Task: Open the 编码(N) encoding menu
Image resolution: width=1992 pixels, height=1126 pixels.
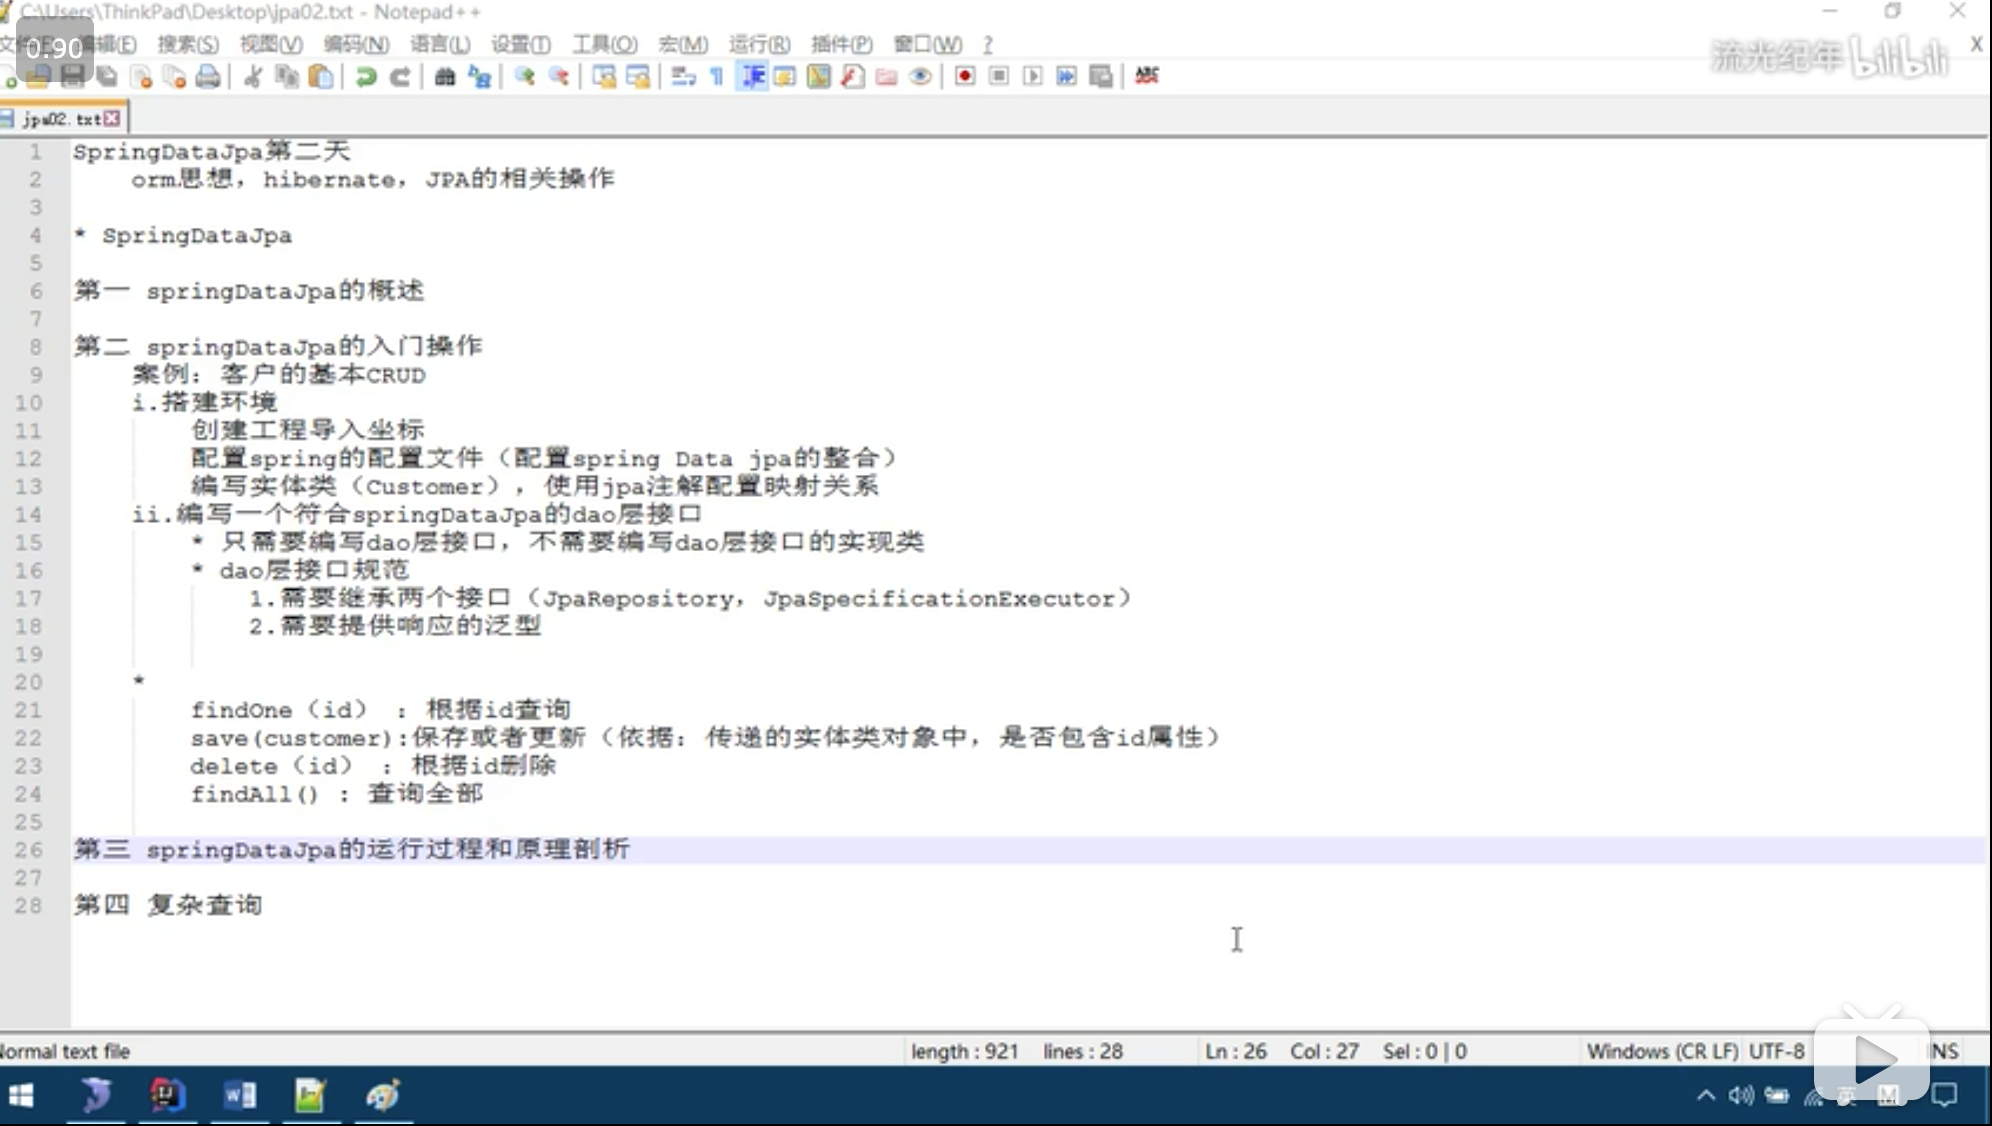Action: (x=356, y=44)
